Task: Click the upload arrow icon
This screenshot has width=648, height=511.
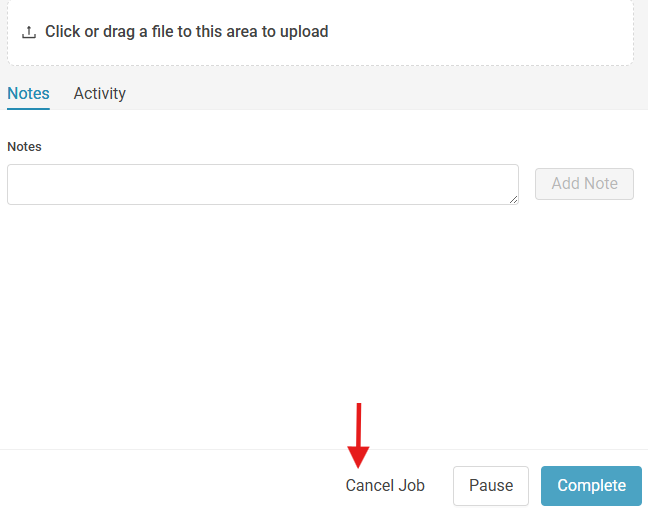Action: (x=29, y=32)
